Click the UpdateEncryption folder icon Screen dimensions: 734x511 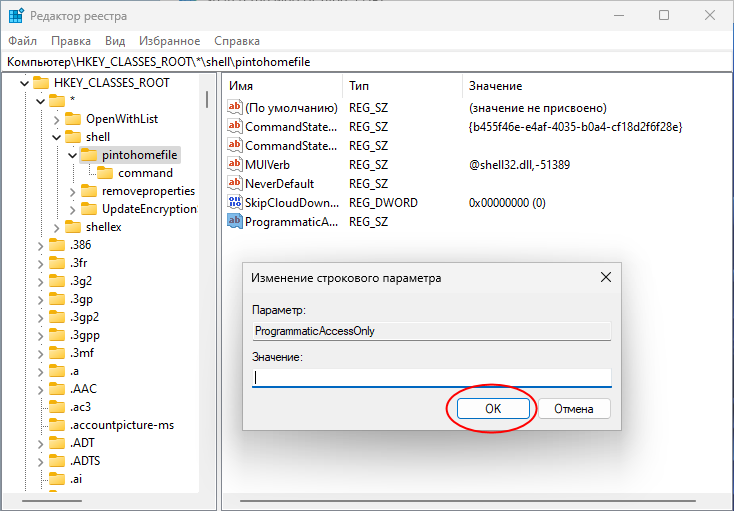(x=89, y=209)
